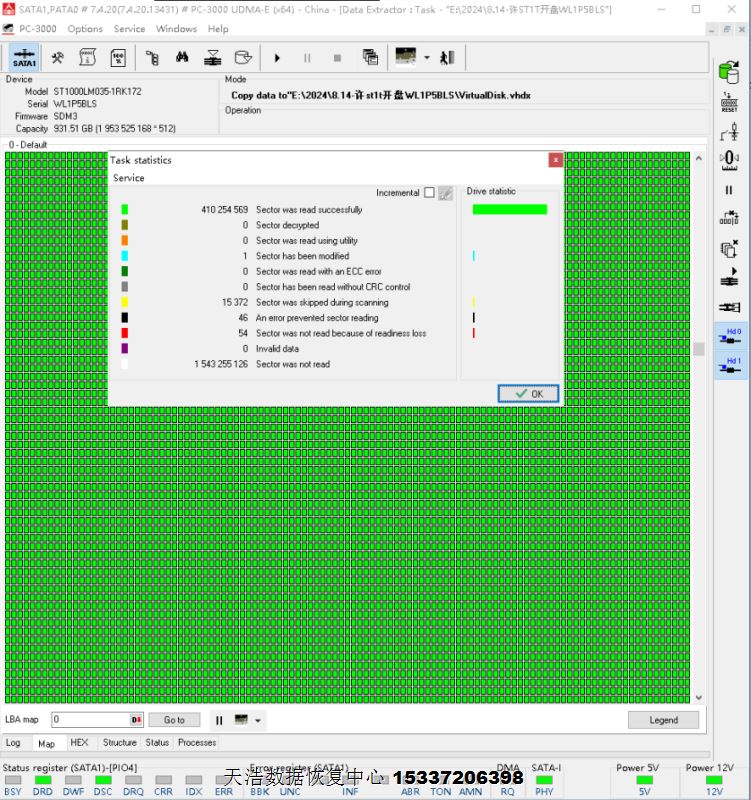Screen dimensions: 751x800
Task: Open the Service menu
Action: click(129, 29)
